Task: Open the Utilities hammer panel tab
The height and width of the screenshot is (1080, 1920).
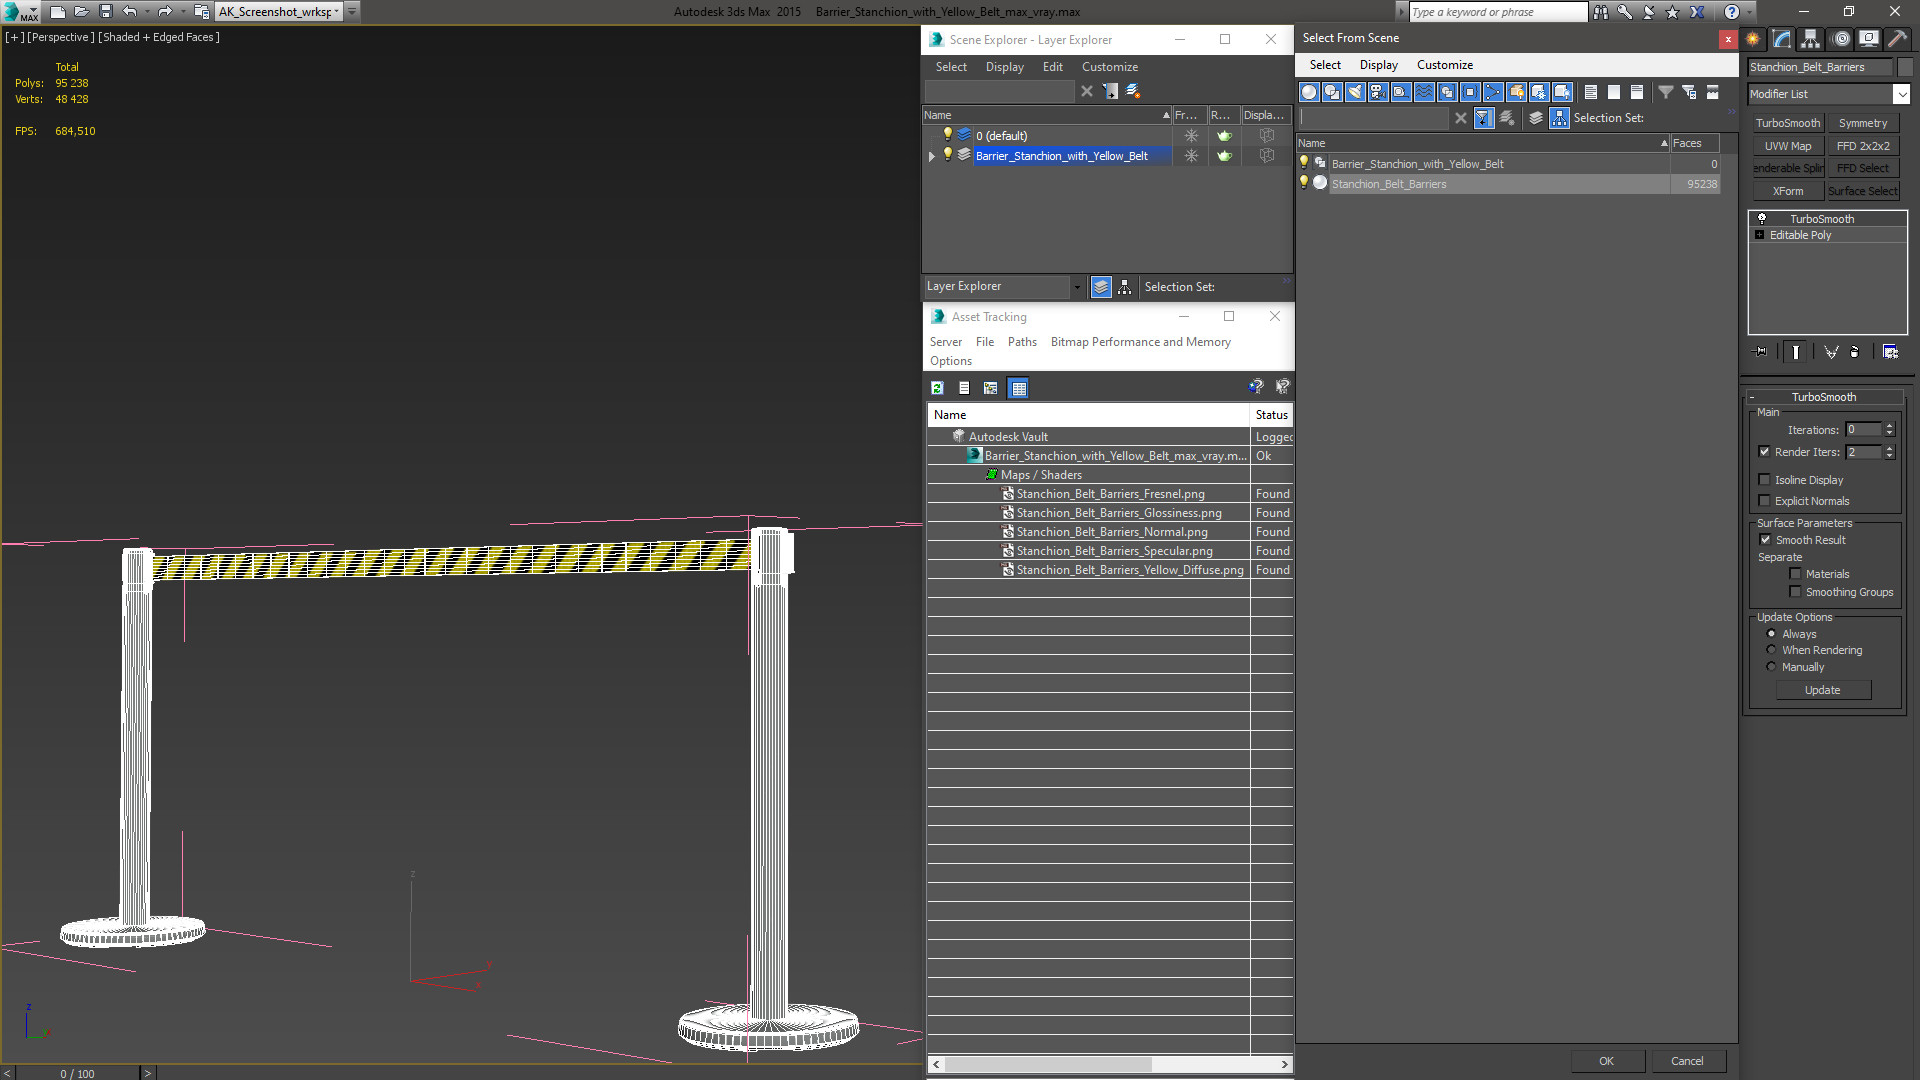Action: tap(1897, 39)
